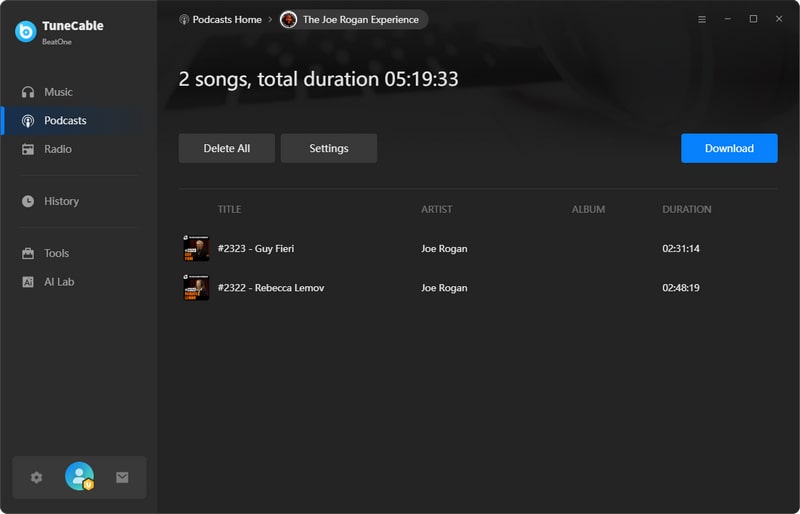This screenshot has width=800, height=514.
Task: Click Joe Rogan artist in Rebecca Lemov row
Action: click(444, 288)
